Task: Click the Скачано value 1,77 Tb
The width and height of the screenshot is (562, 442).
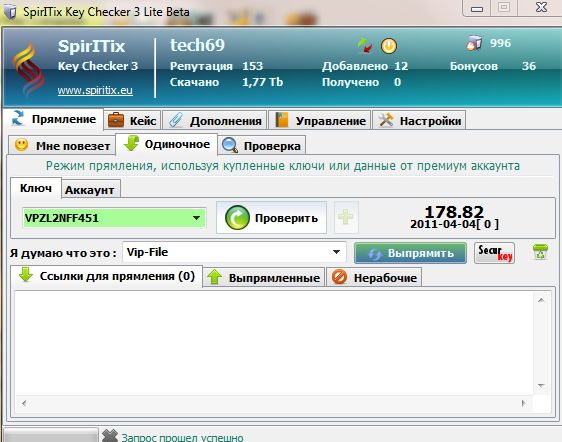Action: click(x=262, y=82)
